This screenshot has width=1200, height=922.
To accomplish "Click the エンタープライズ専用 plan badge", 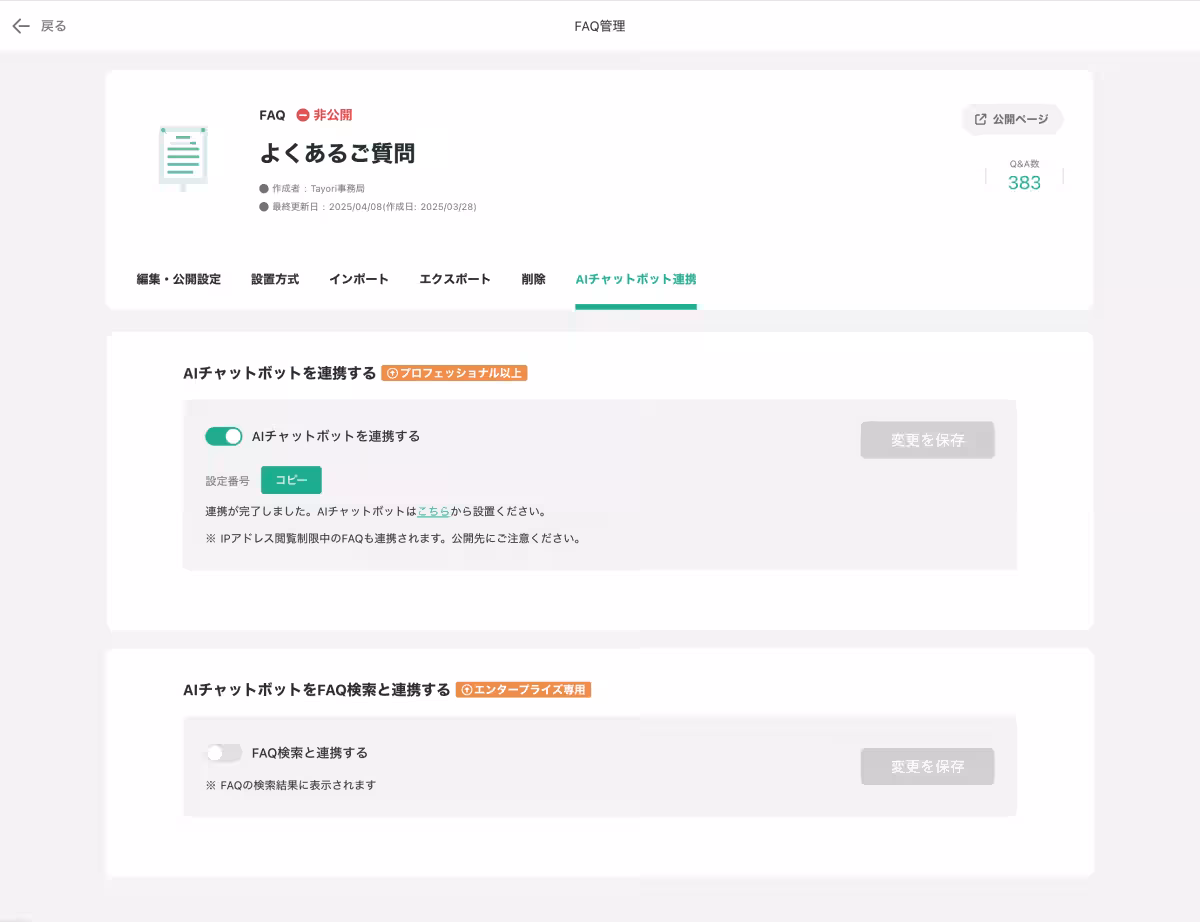I will [523, 689].
